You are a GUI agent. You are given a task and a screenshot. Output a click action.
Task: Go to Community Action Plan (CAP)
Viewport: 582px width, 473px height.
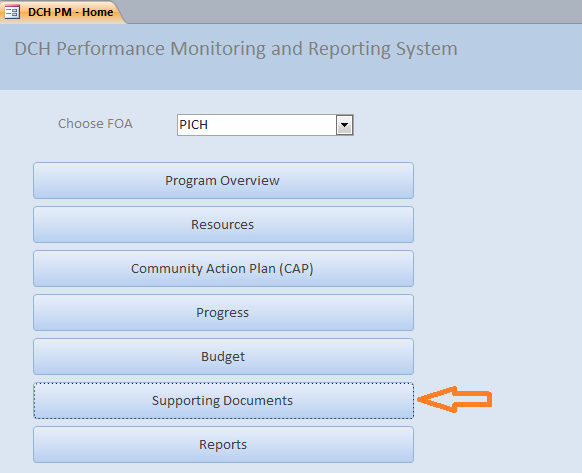pos(223,268)
